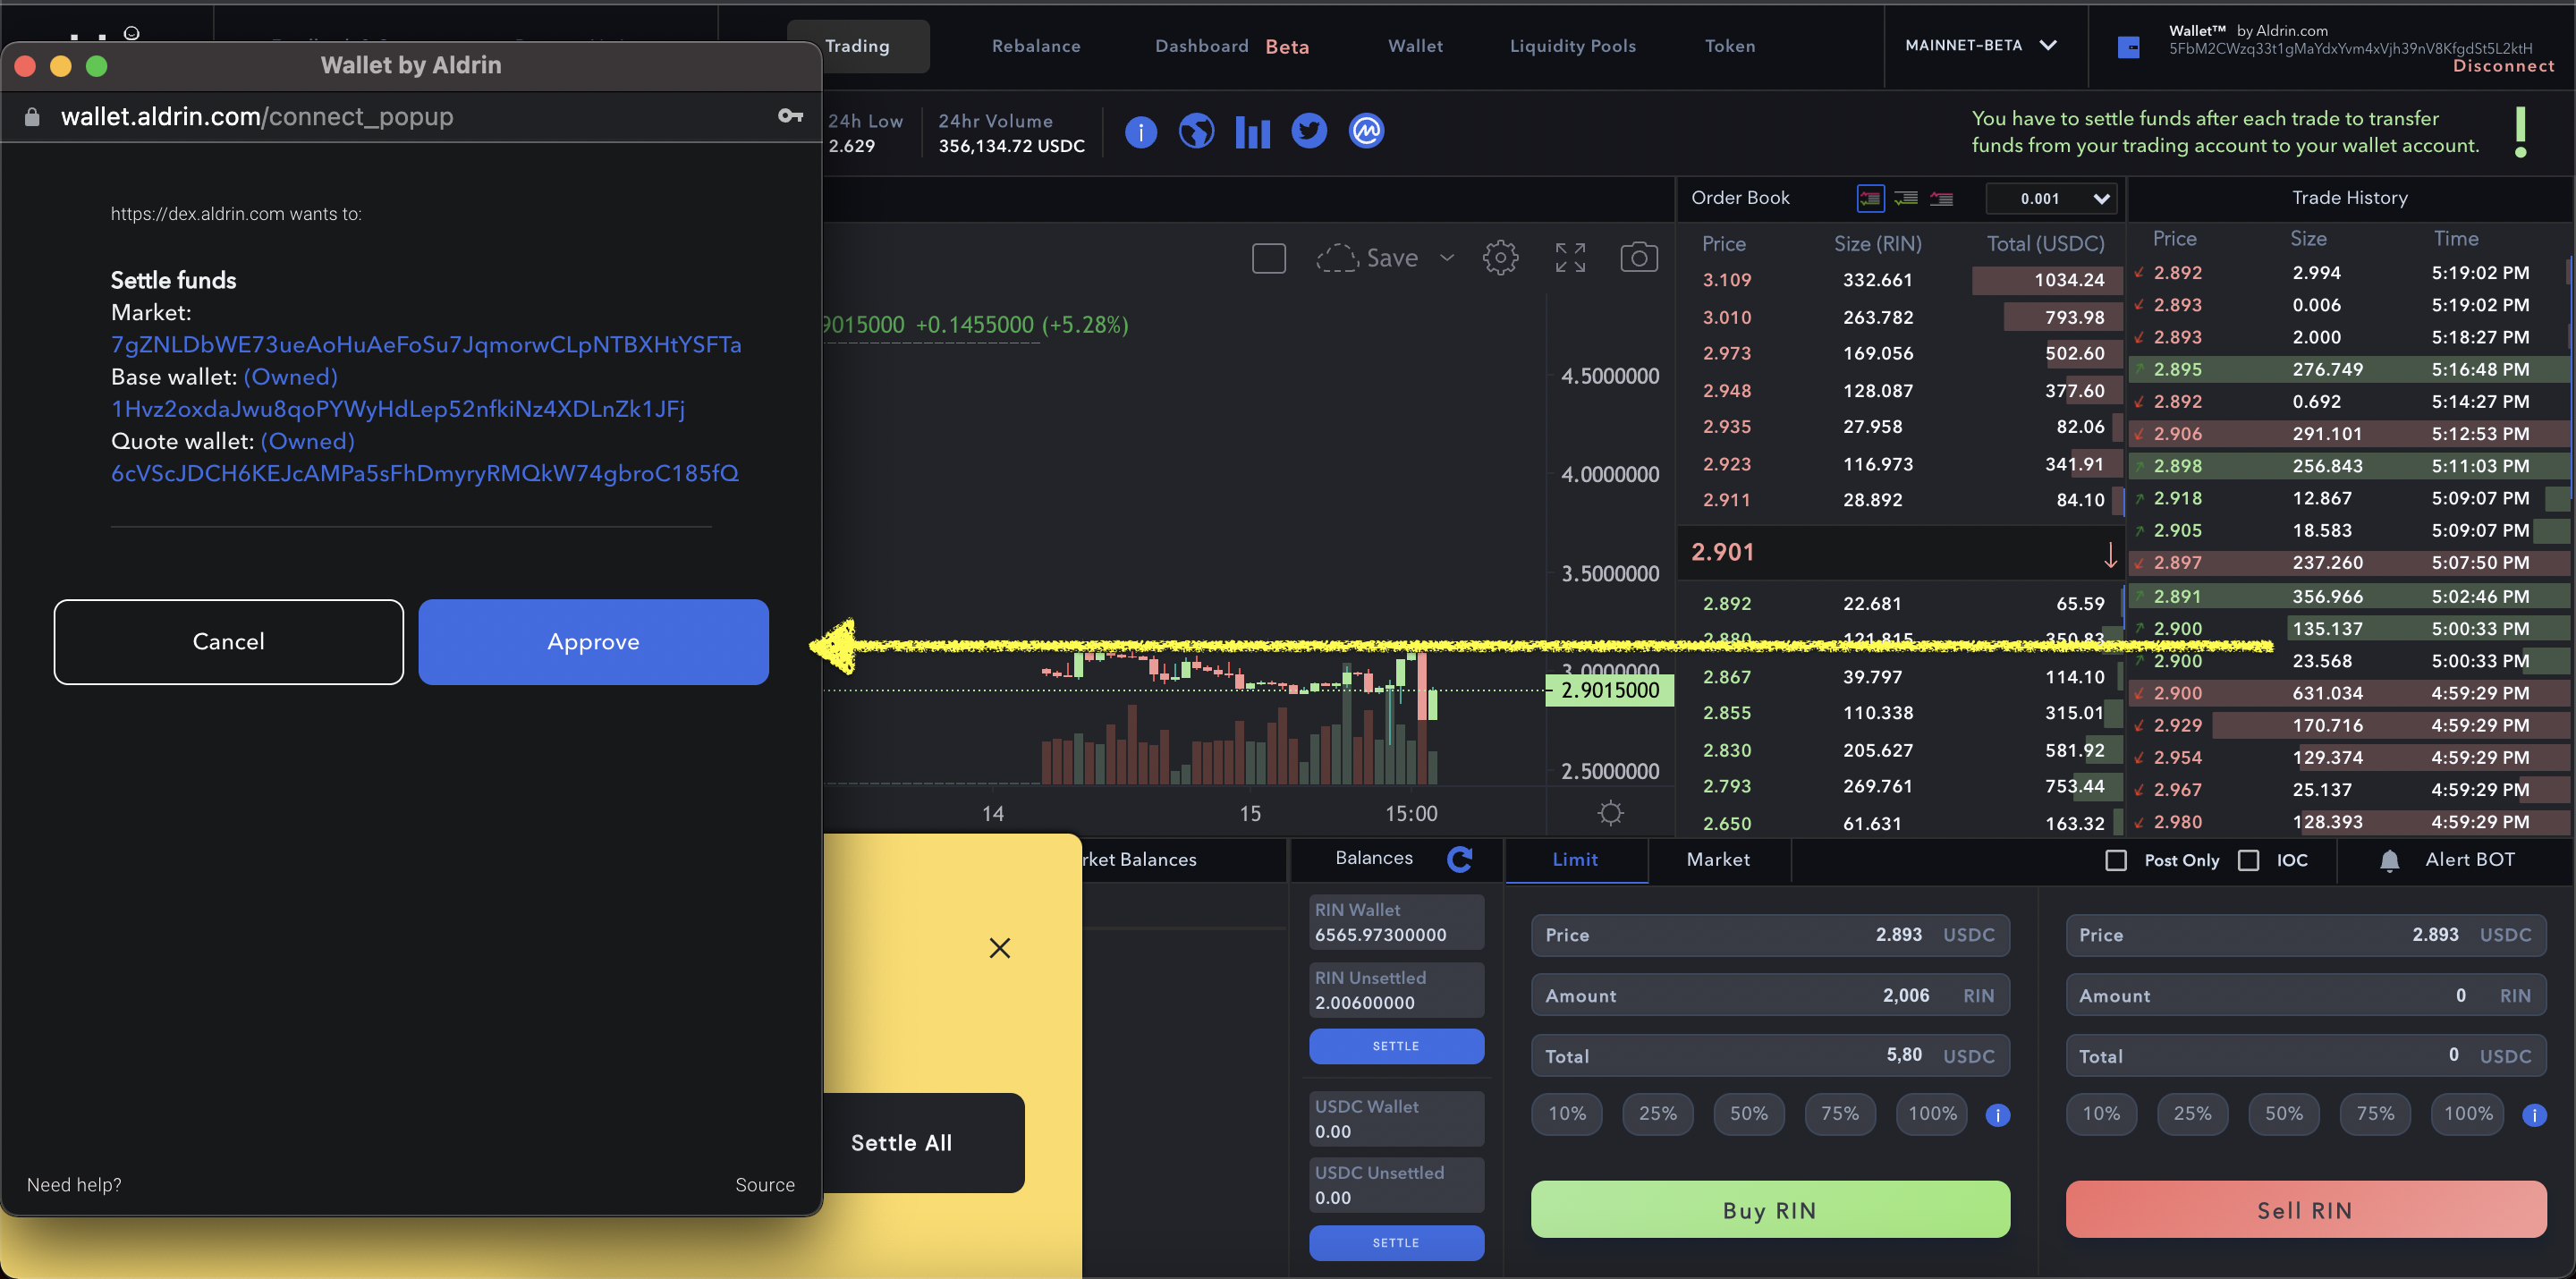The height and width of the screenshot is (1279, 2576).
Task: Cancel the Settle funds request
Action: click(228, 642)
